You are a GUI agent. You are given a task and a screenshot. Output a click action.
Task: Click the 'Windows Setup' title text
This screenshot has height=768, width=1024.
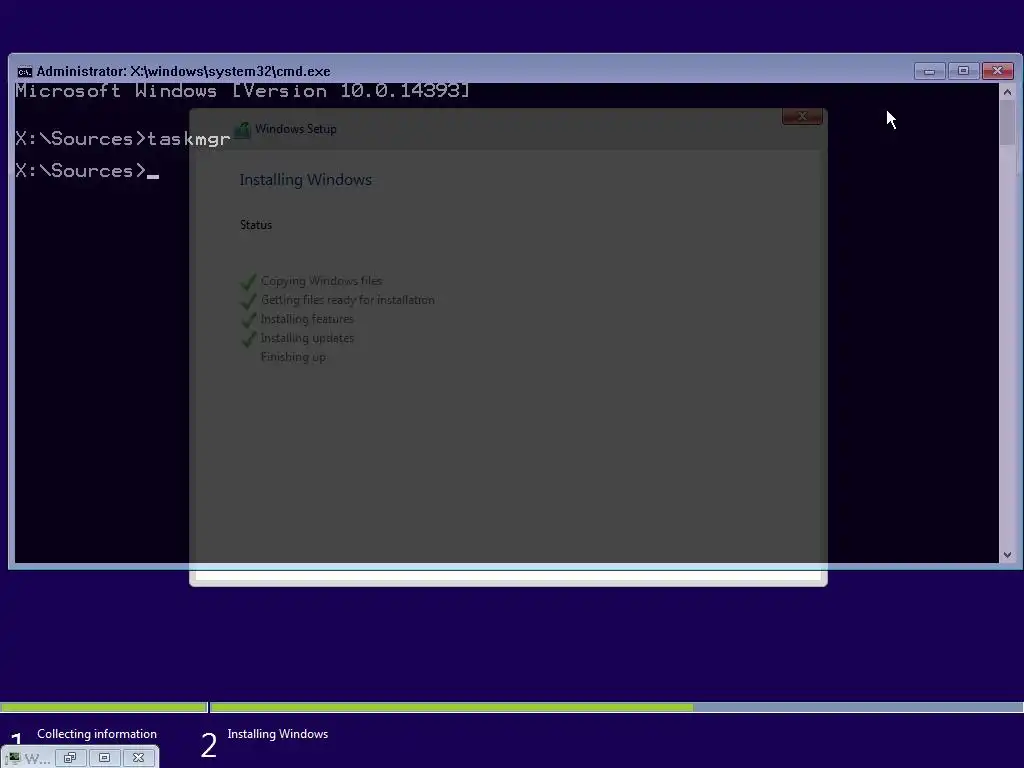coord(296,129)
